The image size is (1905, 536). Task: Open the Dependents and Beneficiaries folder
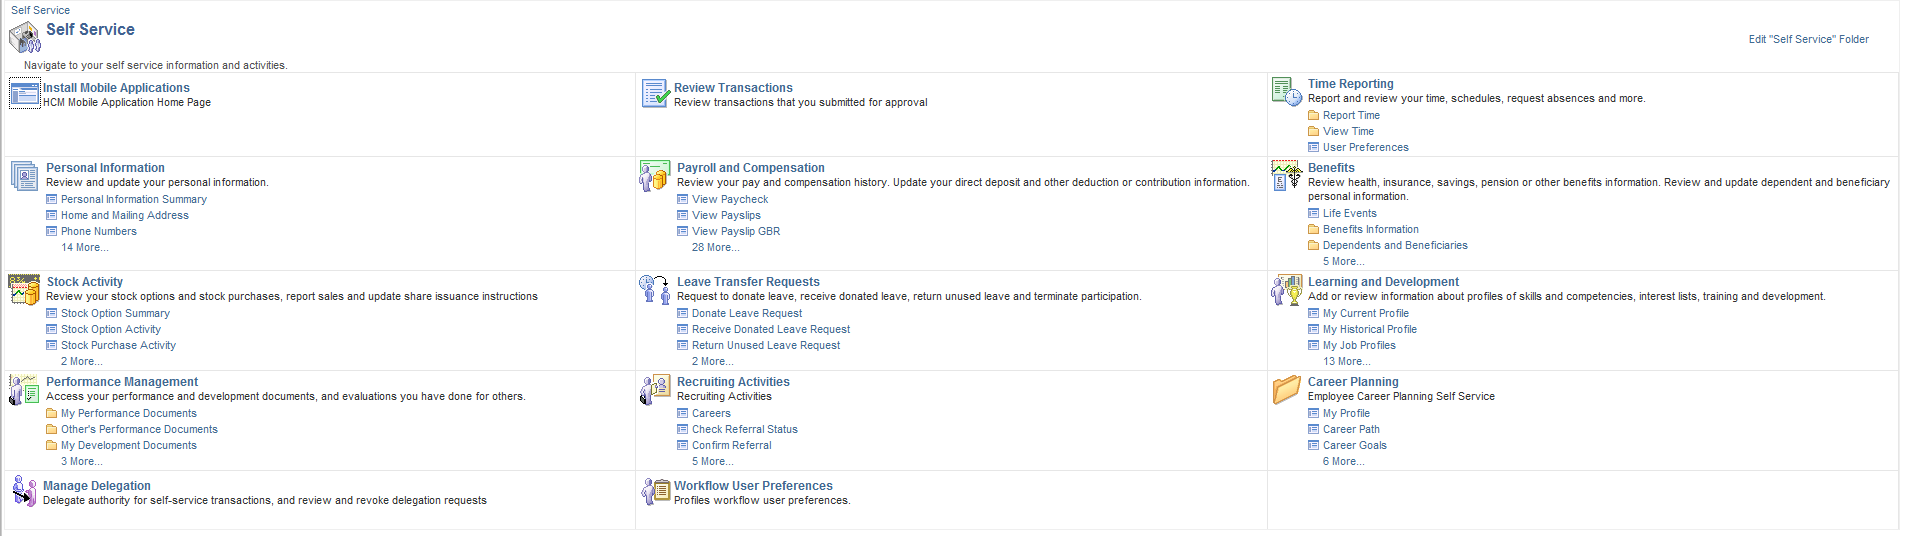1395,245
